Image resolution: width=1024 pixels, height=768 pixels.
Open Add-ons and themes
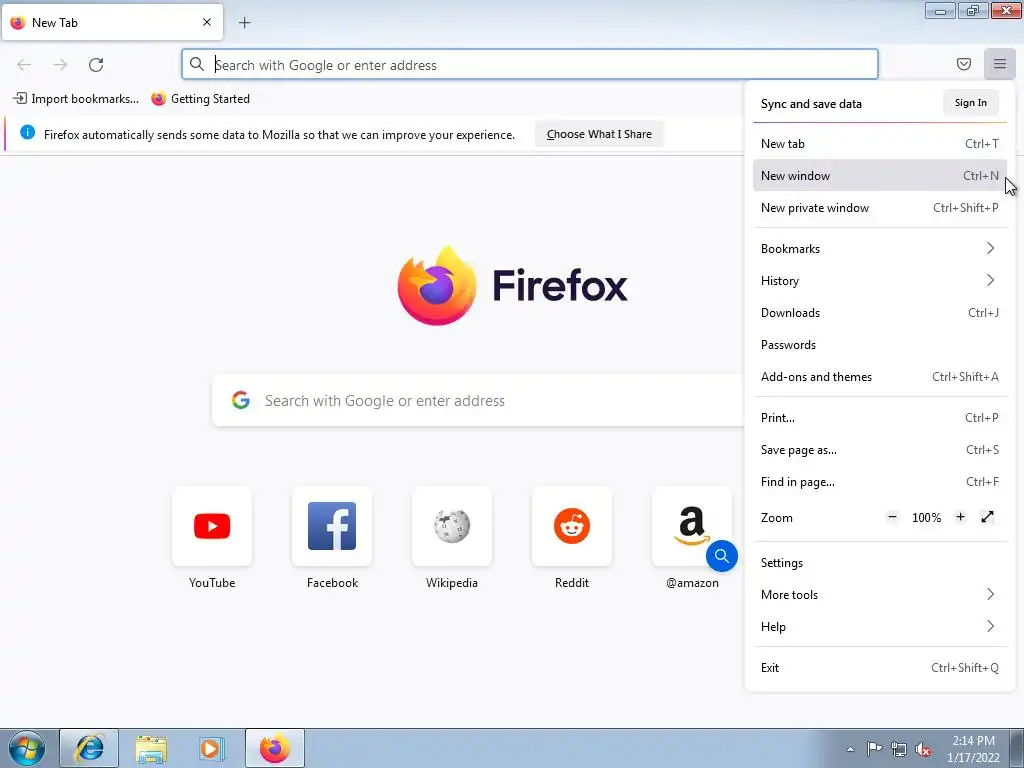880,377
